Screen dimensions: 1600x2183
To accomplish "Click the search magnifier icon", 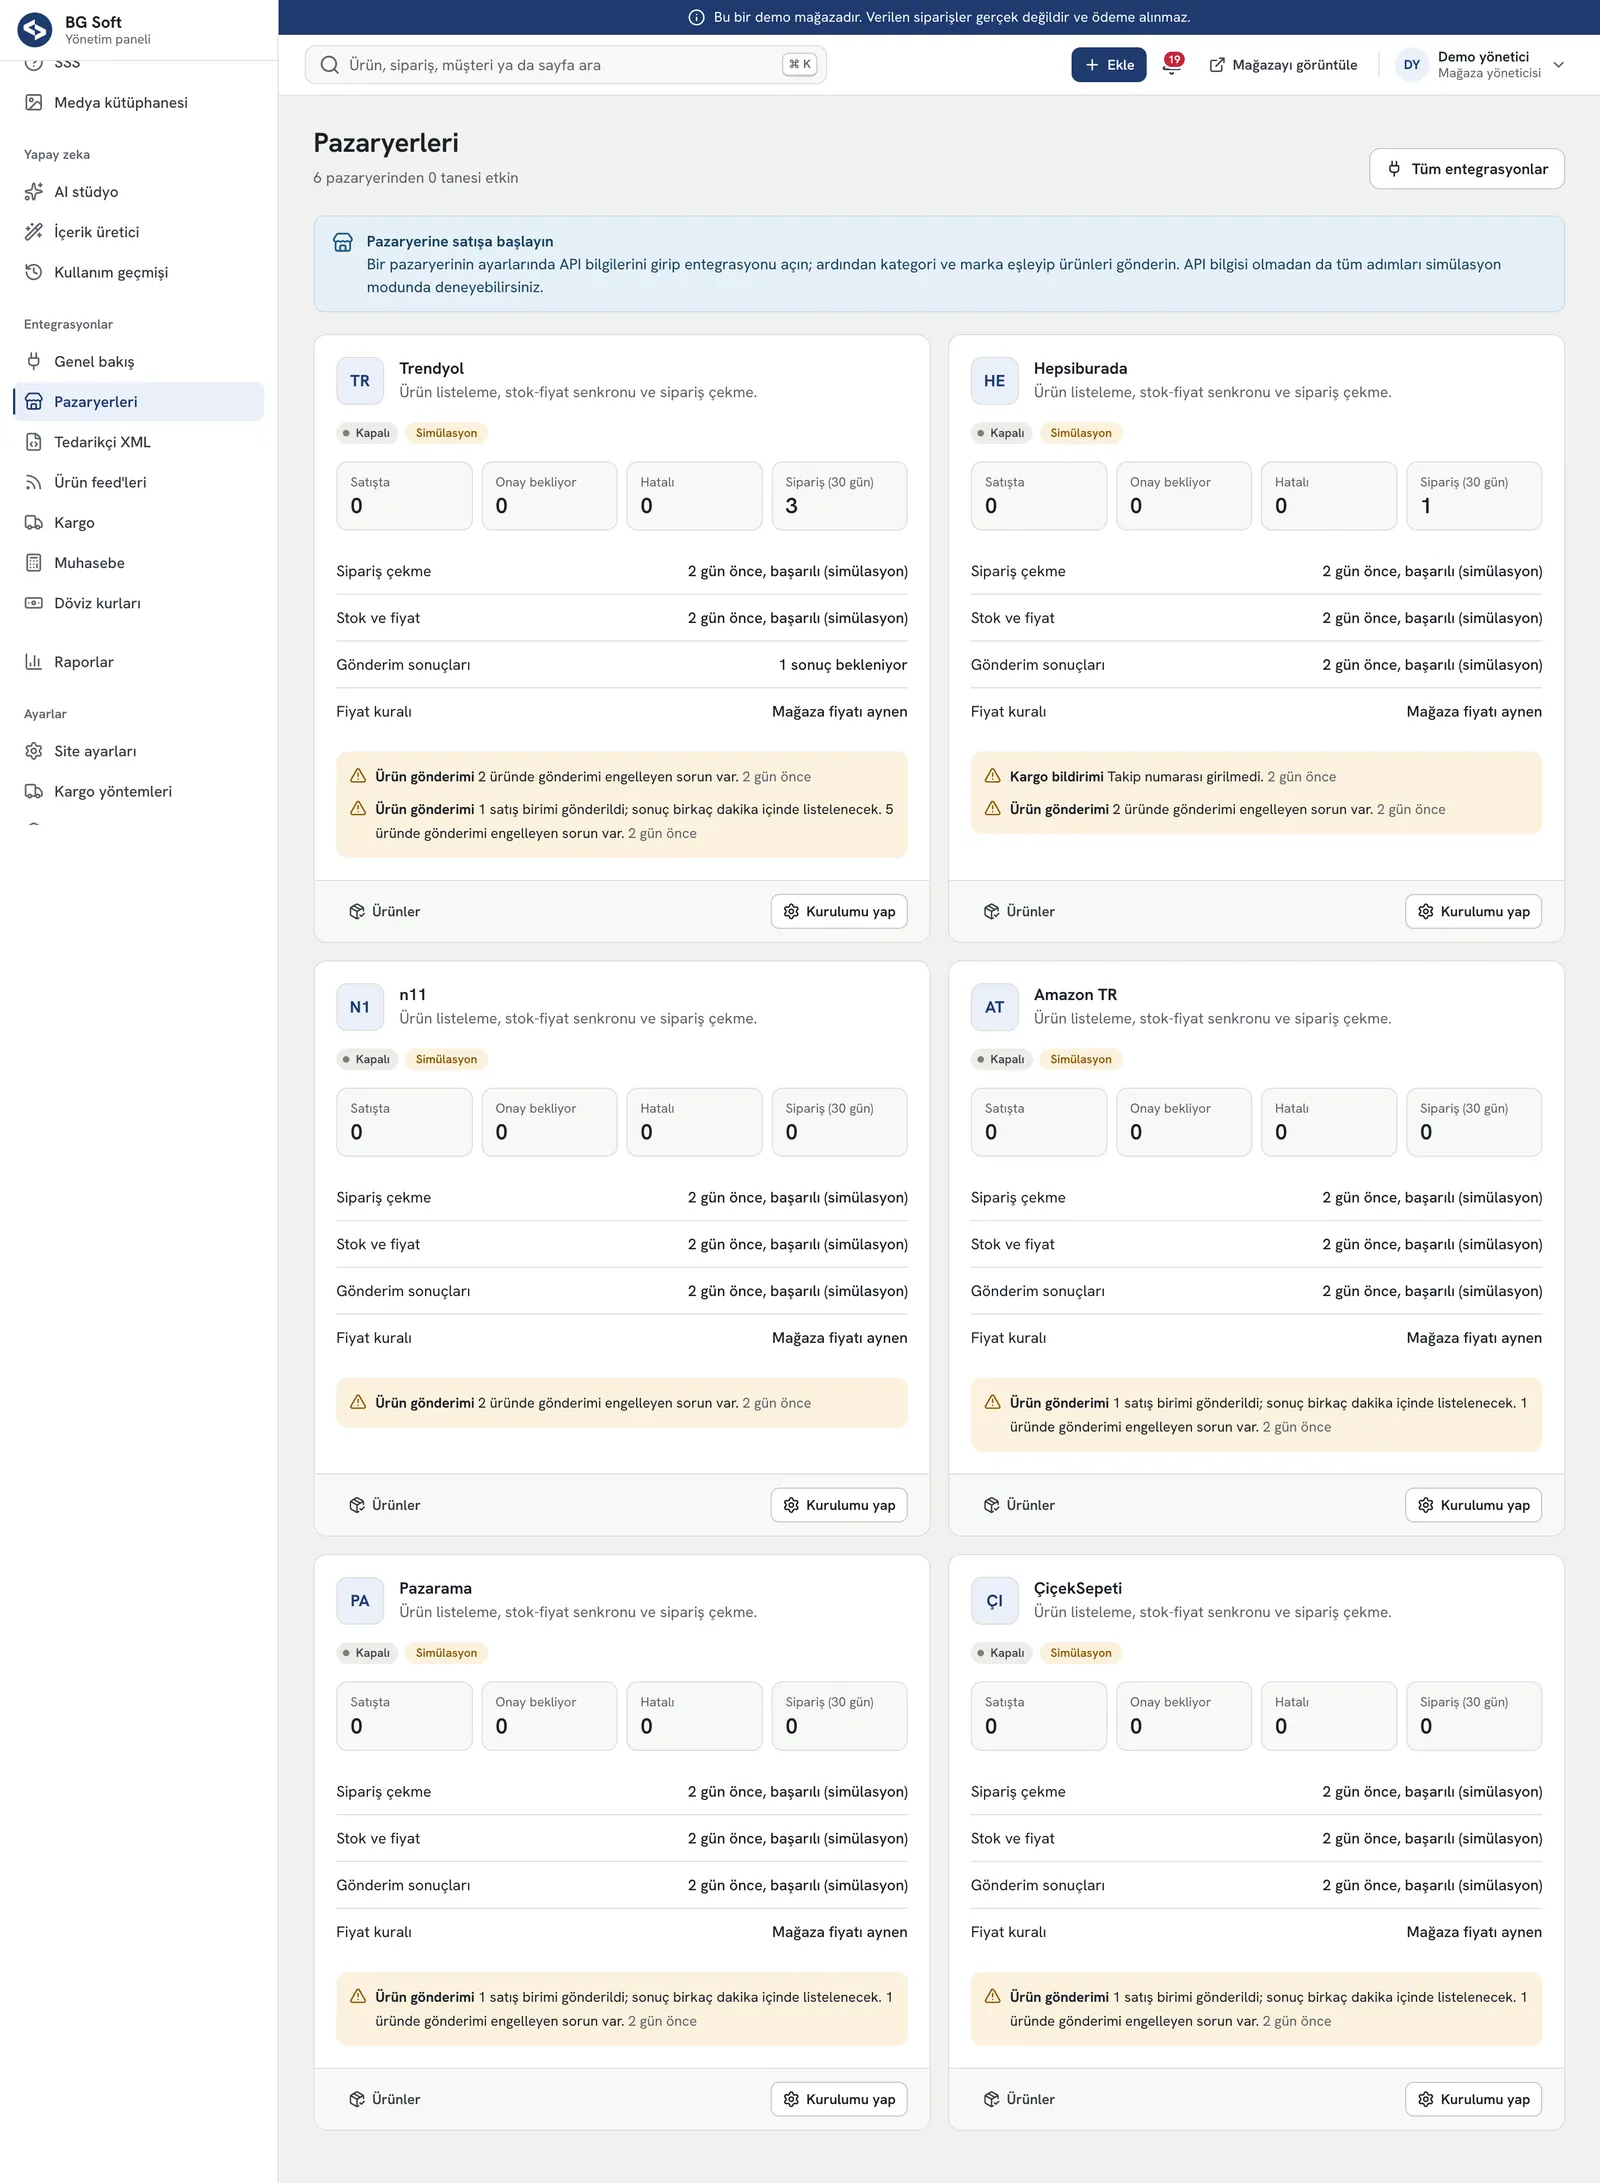I will tap(329, 65).
